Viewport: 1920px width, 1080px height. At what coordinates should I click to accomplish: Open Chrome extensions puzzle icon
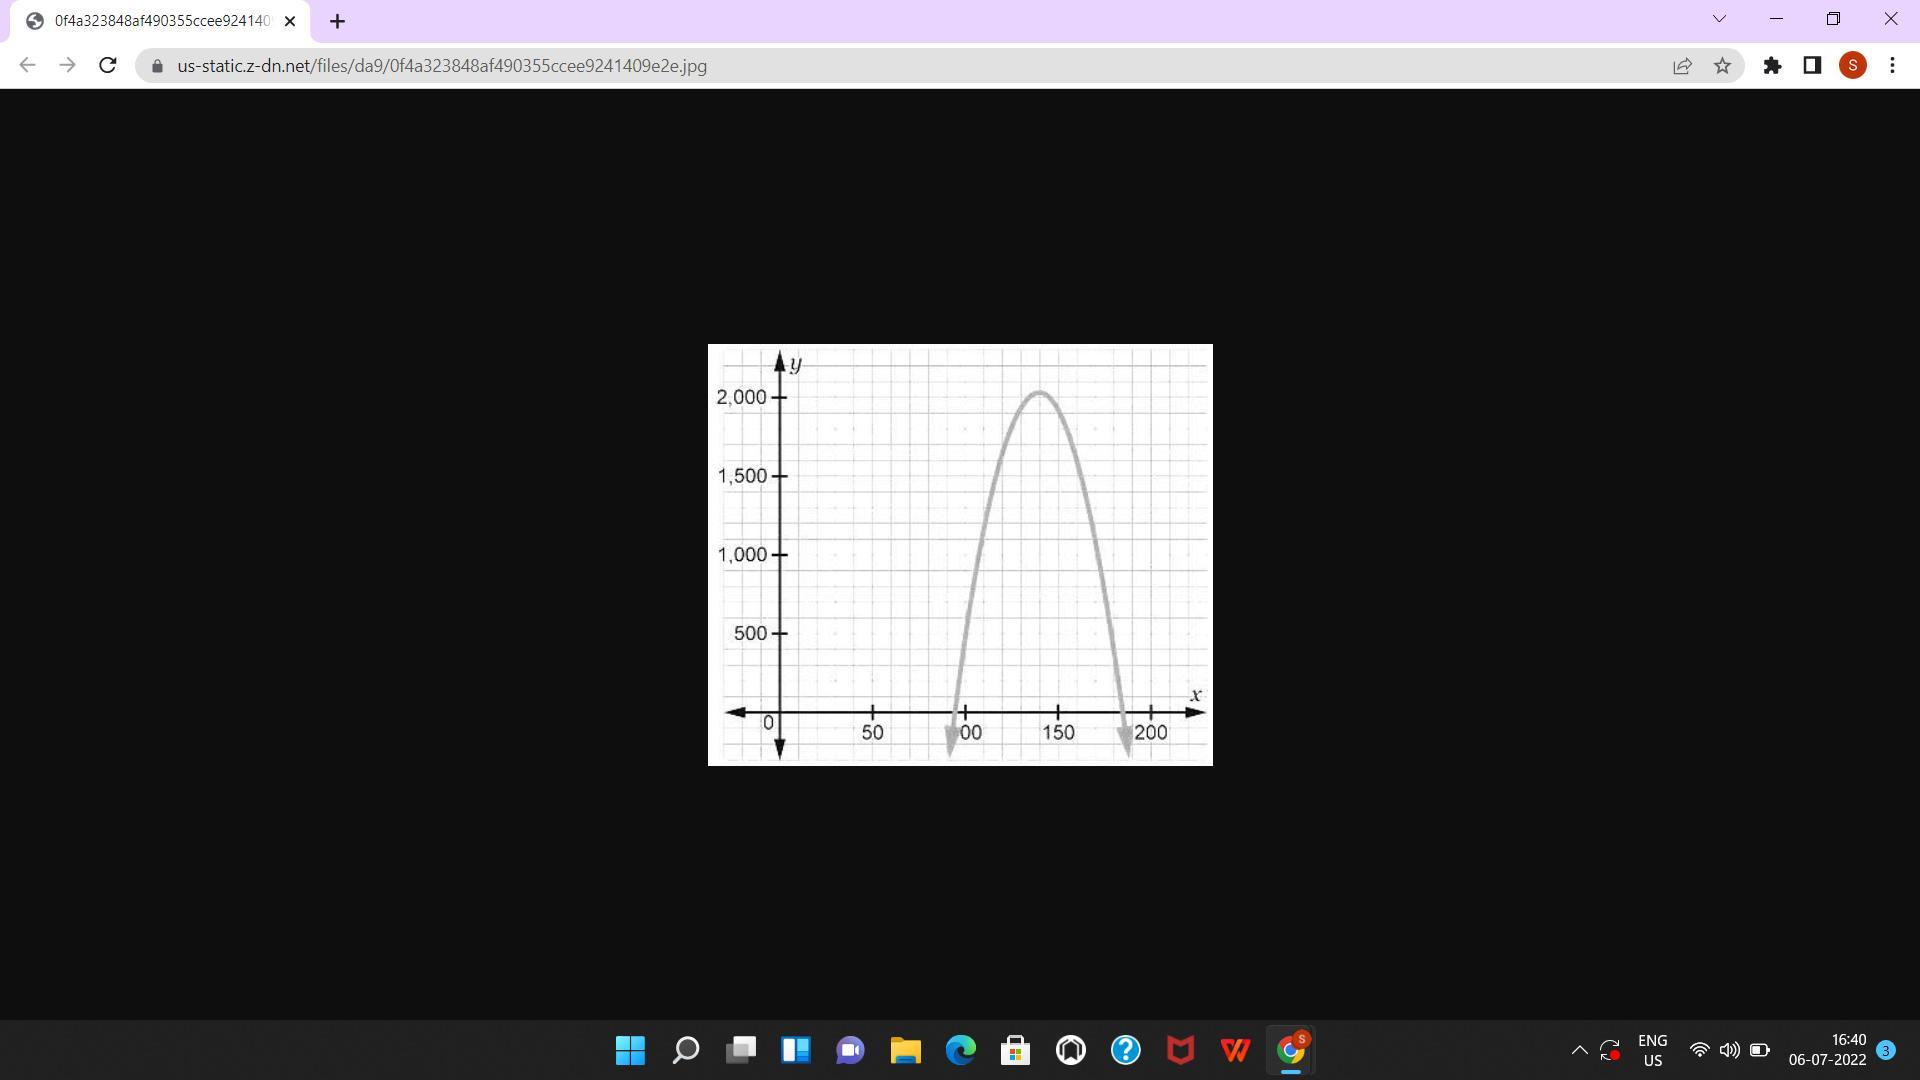[x=1772, y=66]
